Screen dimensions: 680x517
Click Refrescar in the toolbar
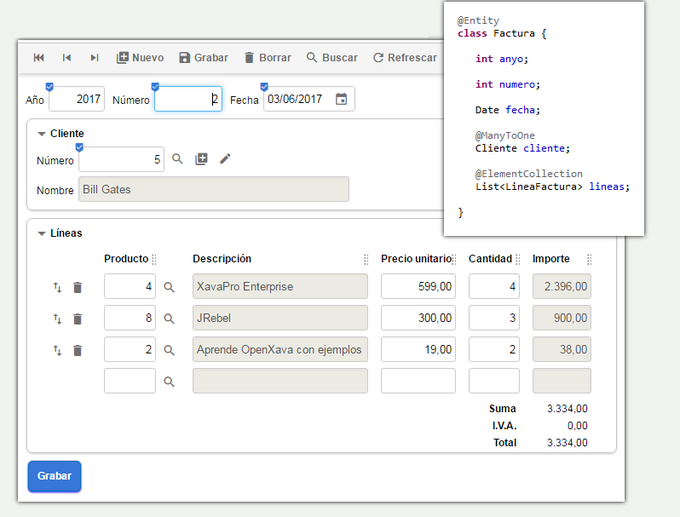point(405,58)
